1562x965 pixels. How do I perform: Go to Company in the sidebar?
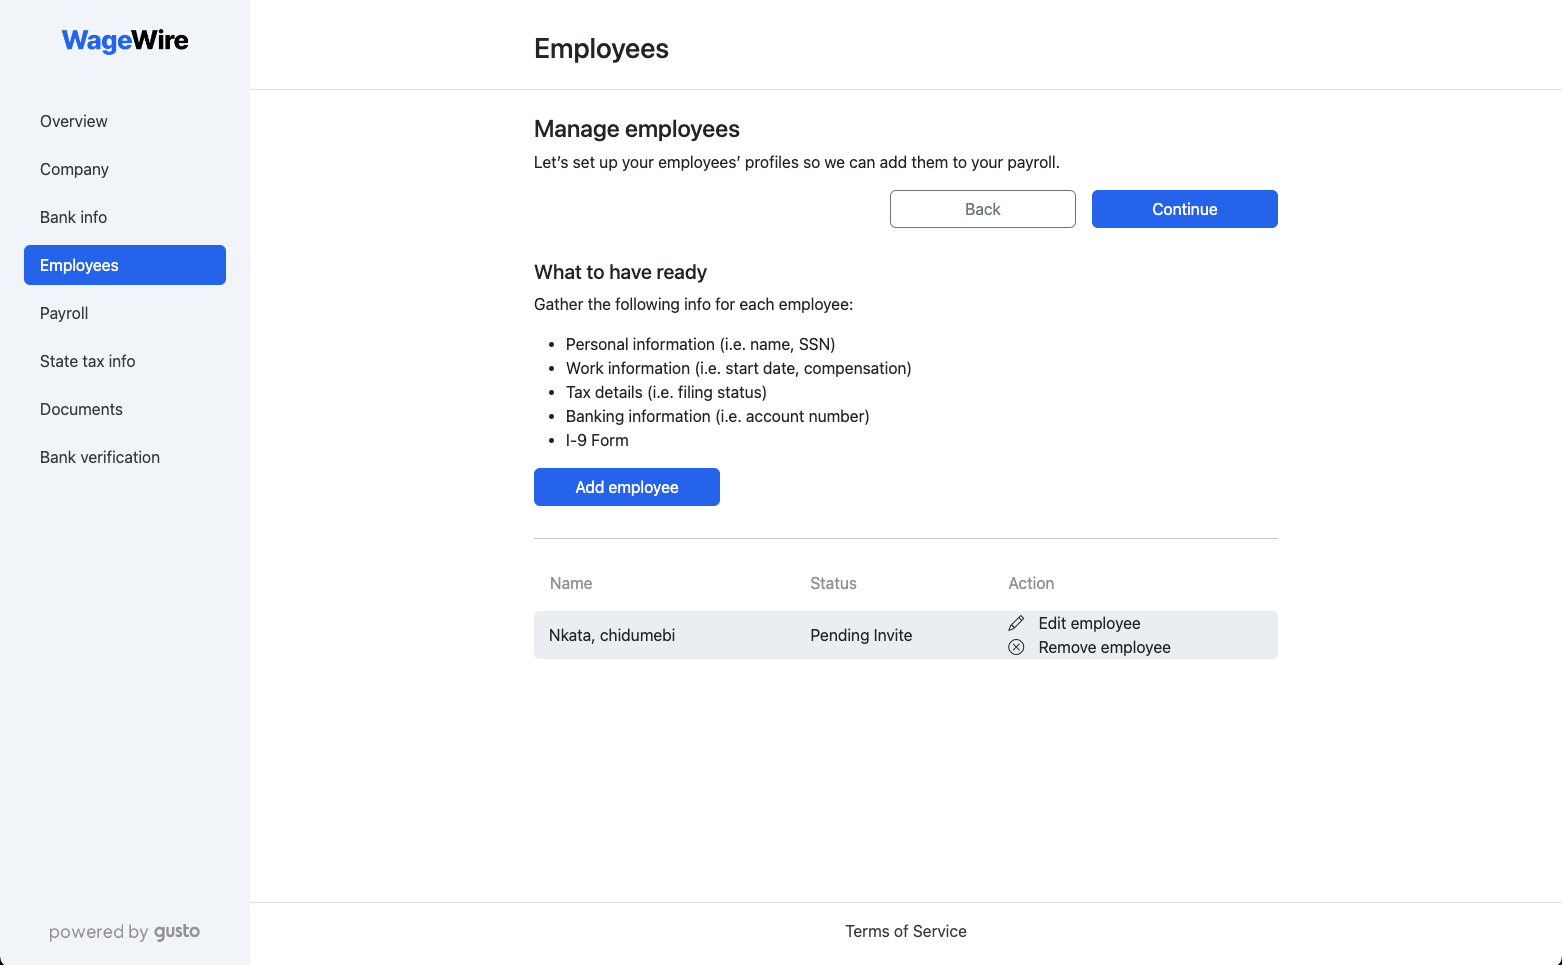point(125,169)
